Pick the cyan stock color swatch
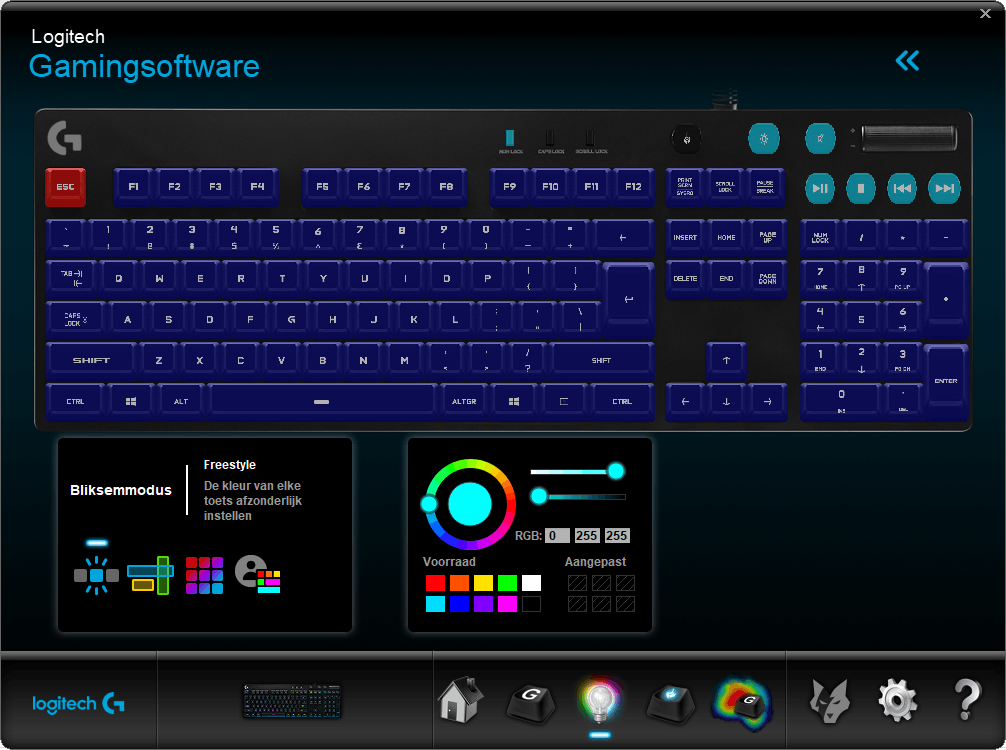Viewport: 1006px width, 750px height. pyautogui.click(x=436, y=604)
